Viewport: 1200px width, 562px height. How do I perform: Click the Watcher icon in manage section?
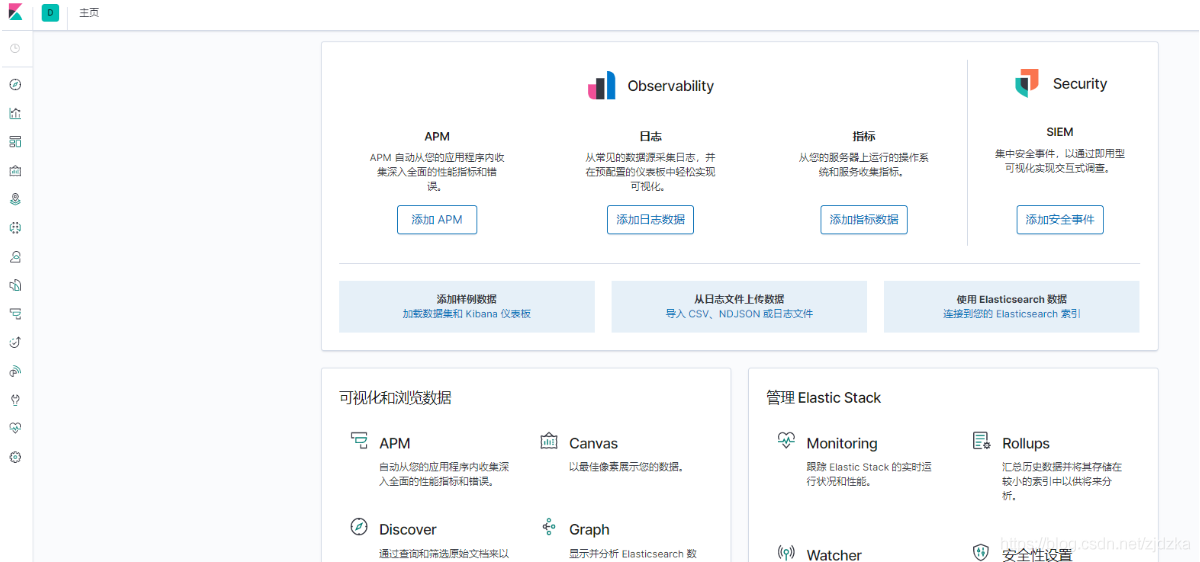tap(786, 553)
